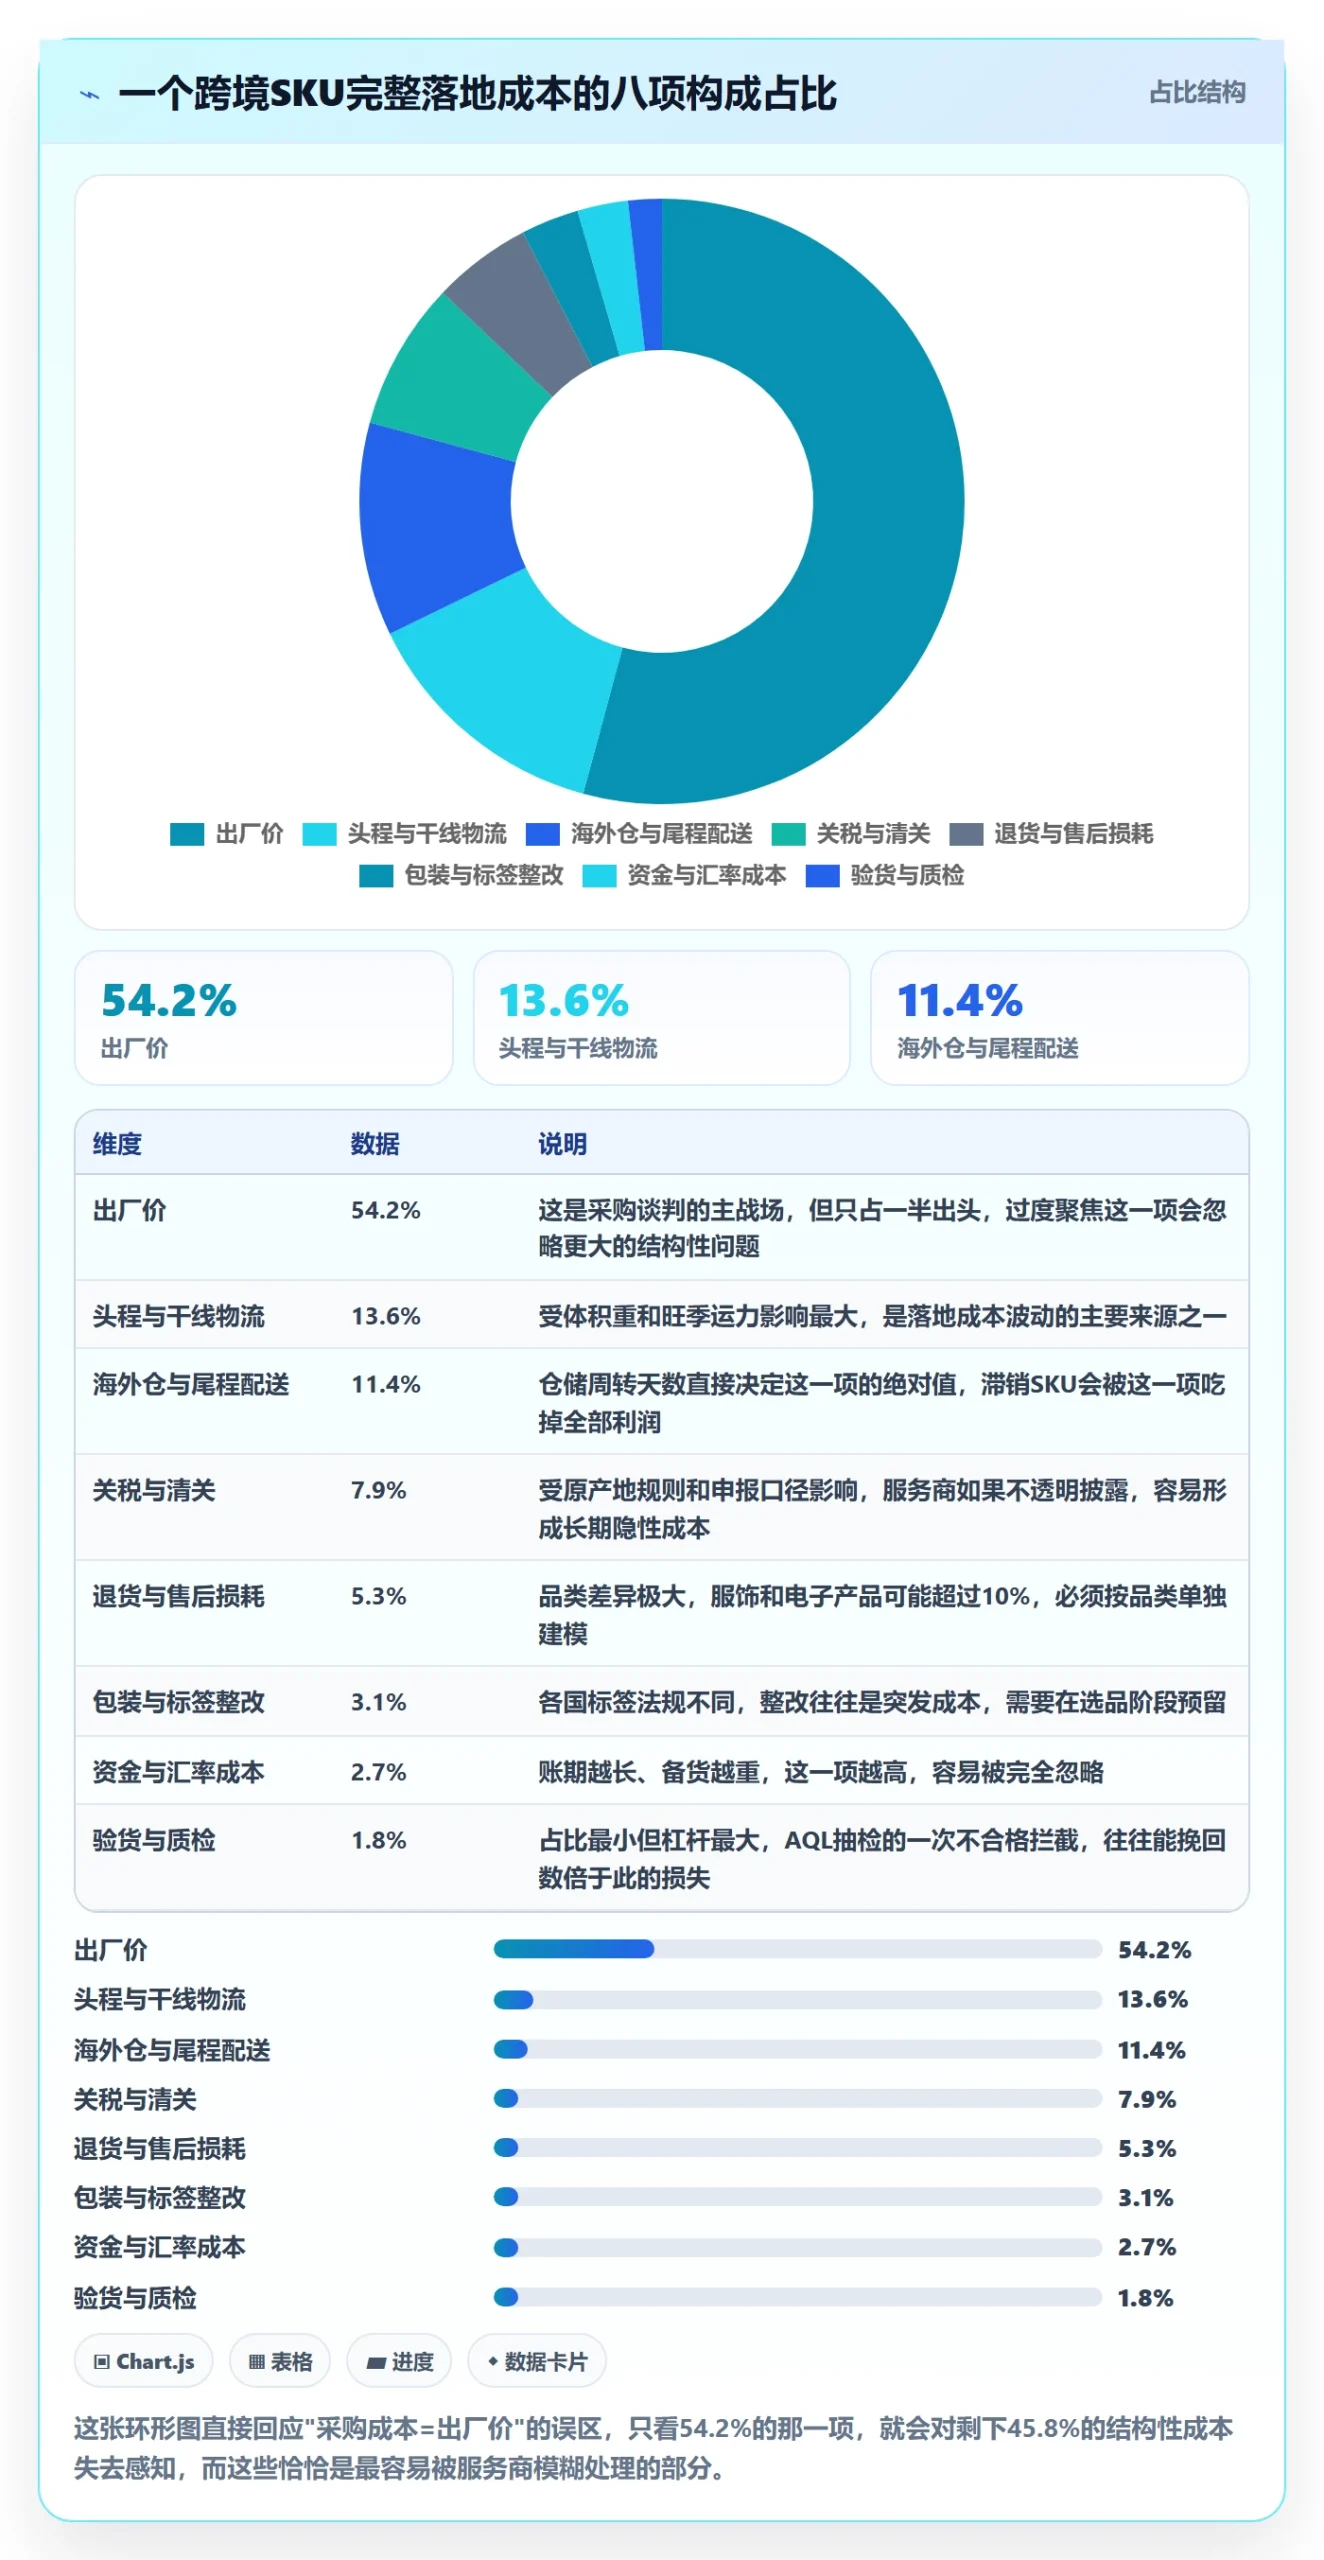1324x2560 pixels.
Task: Toggle the 包装与标签整改 legend item
Action: [x=461, y=876]
